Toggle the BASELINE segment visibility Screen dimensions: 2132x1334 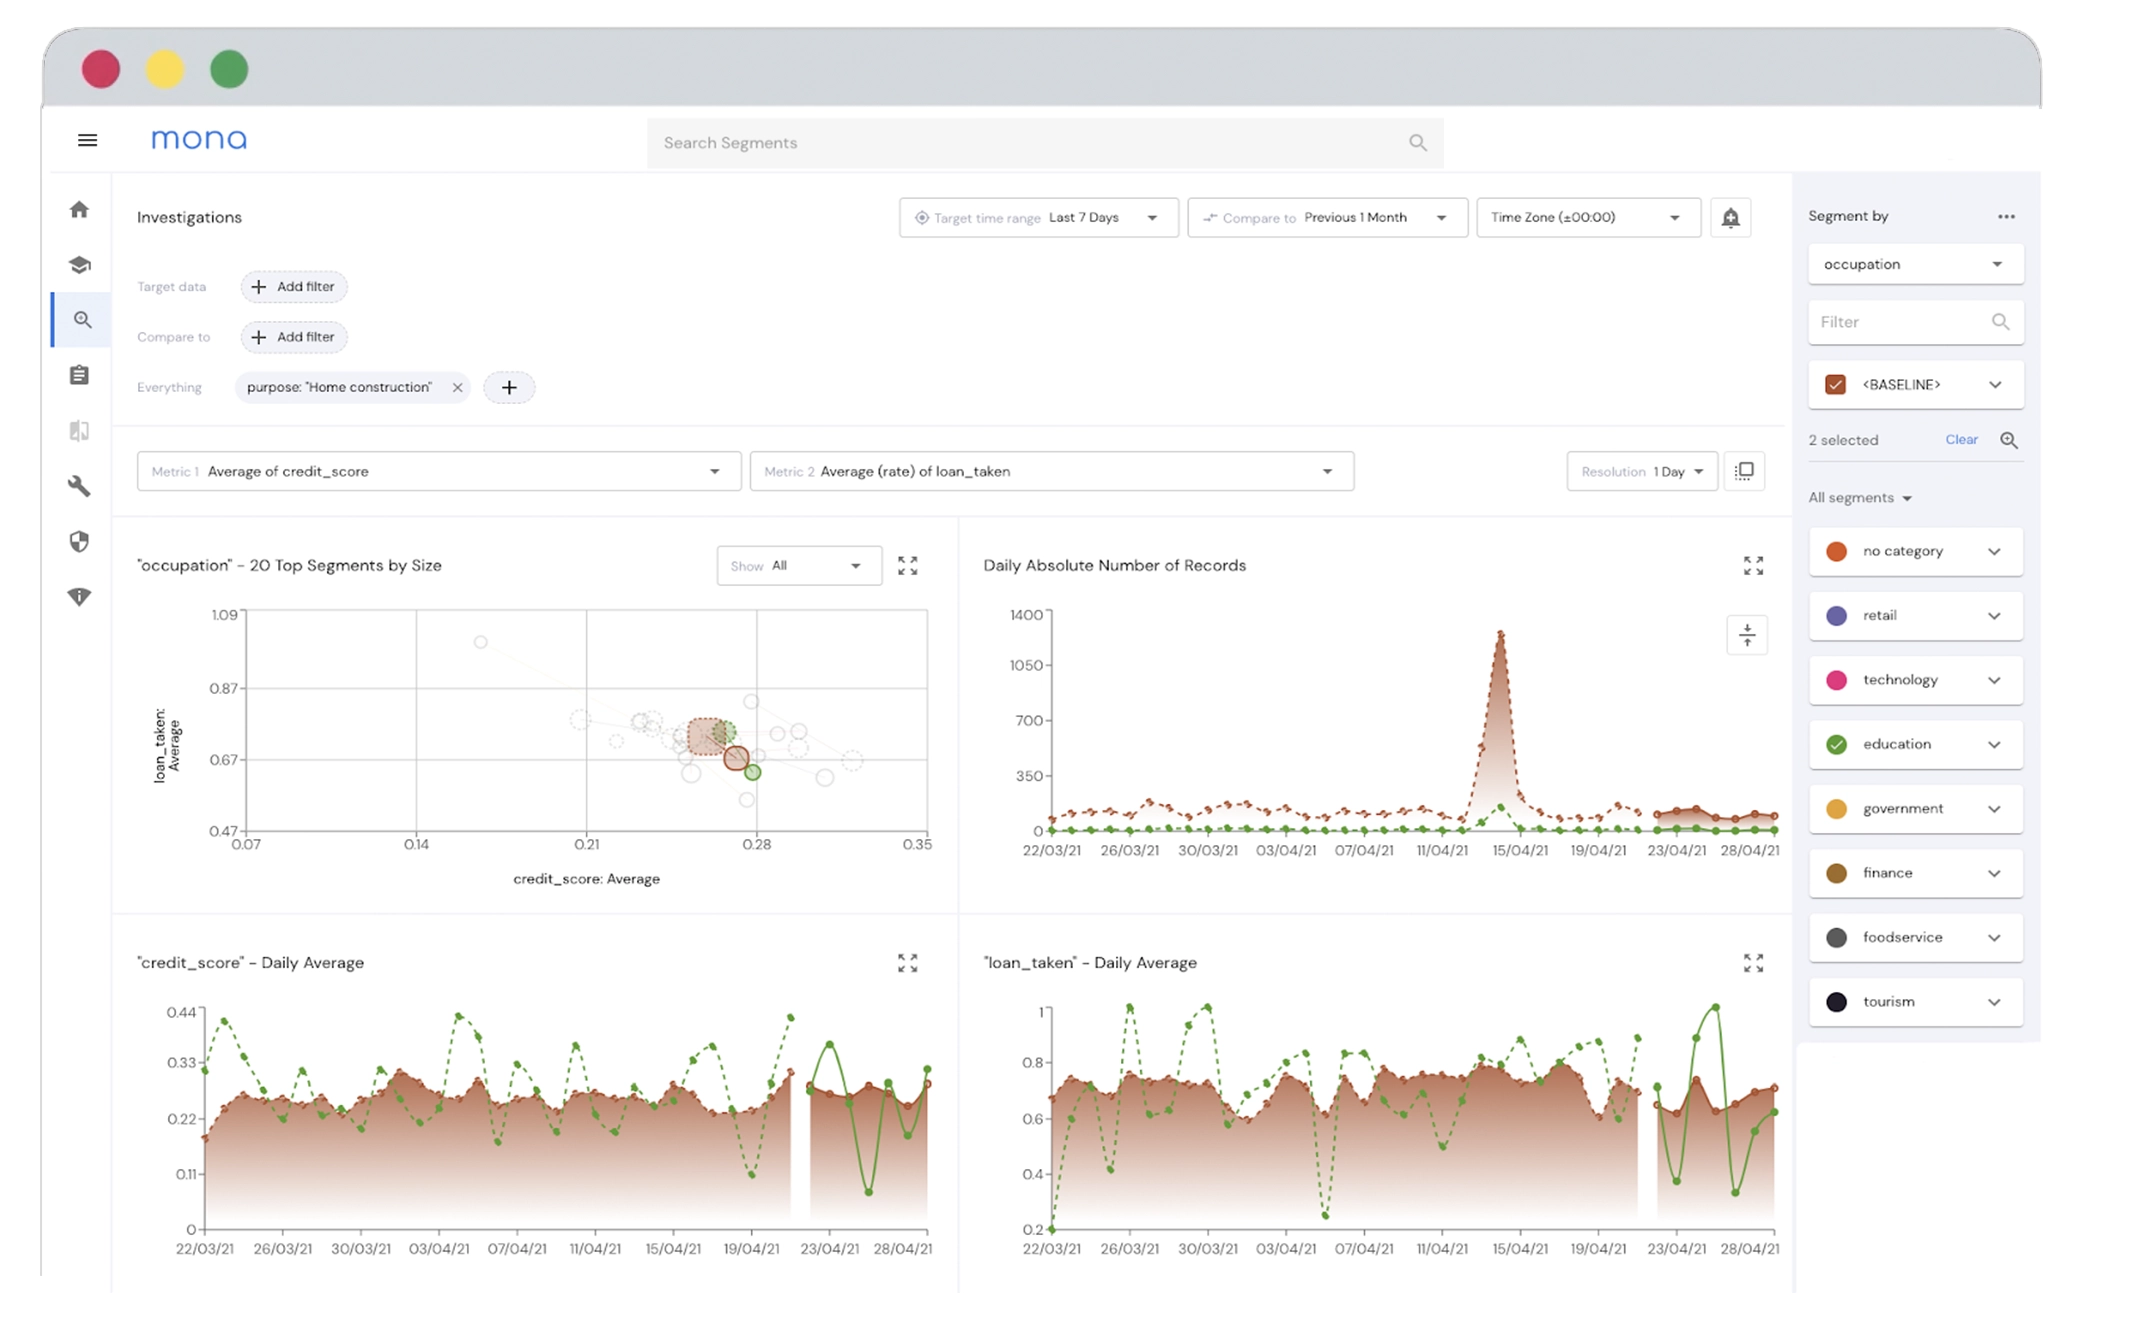point(1836,384)
